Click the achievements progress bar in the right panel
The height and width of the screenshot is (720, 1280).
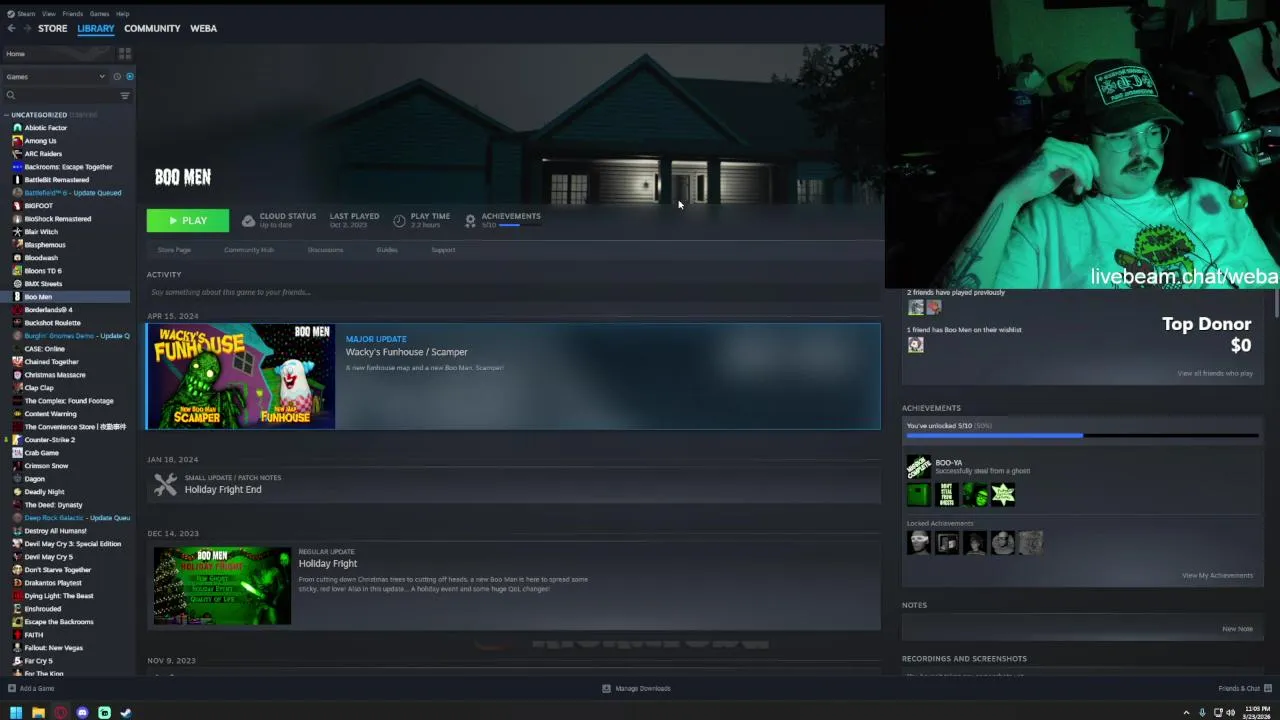coord(1082,436)
